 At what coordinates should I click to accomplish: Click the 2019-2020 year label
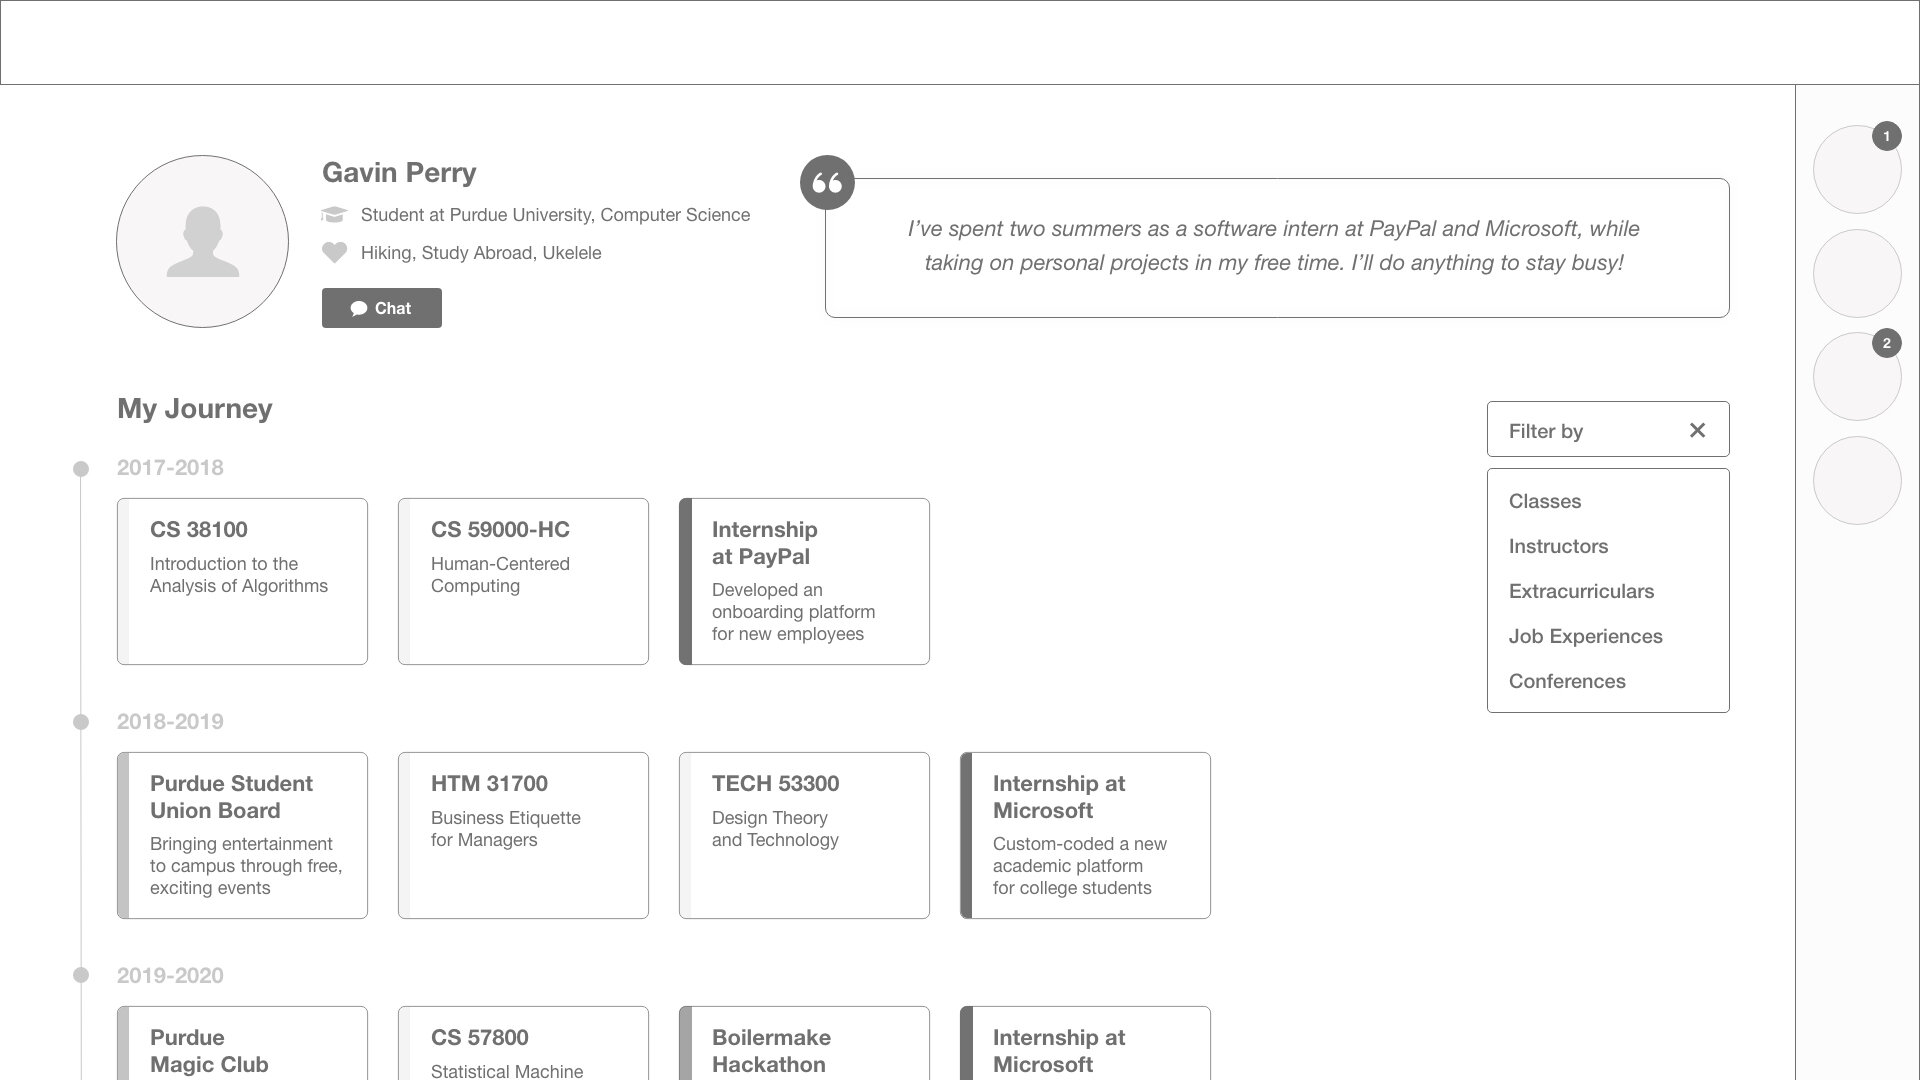click(170, 975)
